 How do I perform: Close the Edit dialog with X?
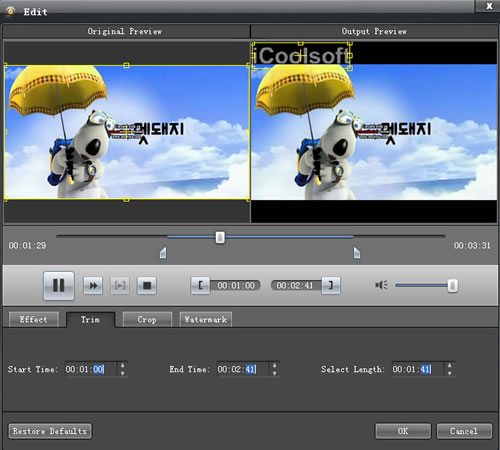click(489, 6)
